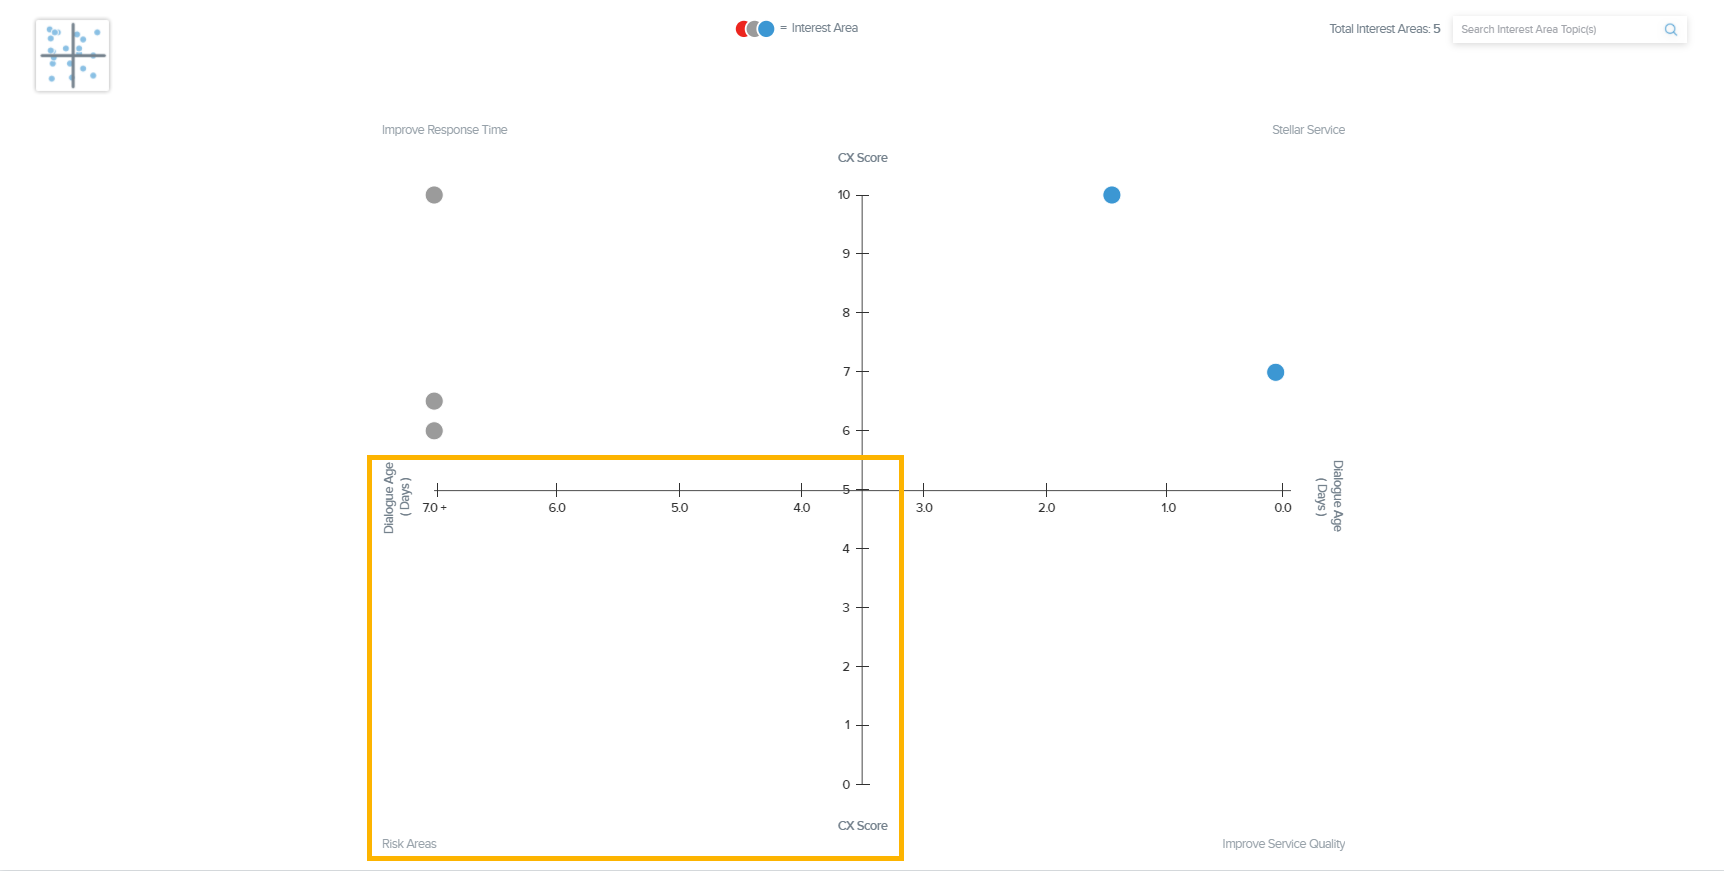Click the left Dialogue Age (Days) axis label
Viewport: 1724px width, 871px height.
pos(396,497)
